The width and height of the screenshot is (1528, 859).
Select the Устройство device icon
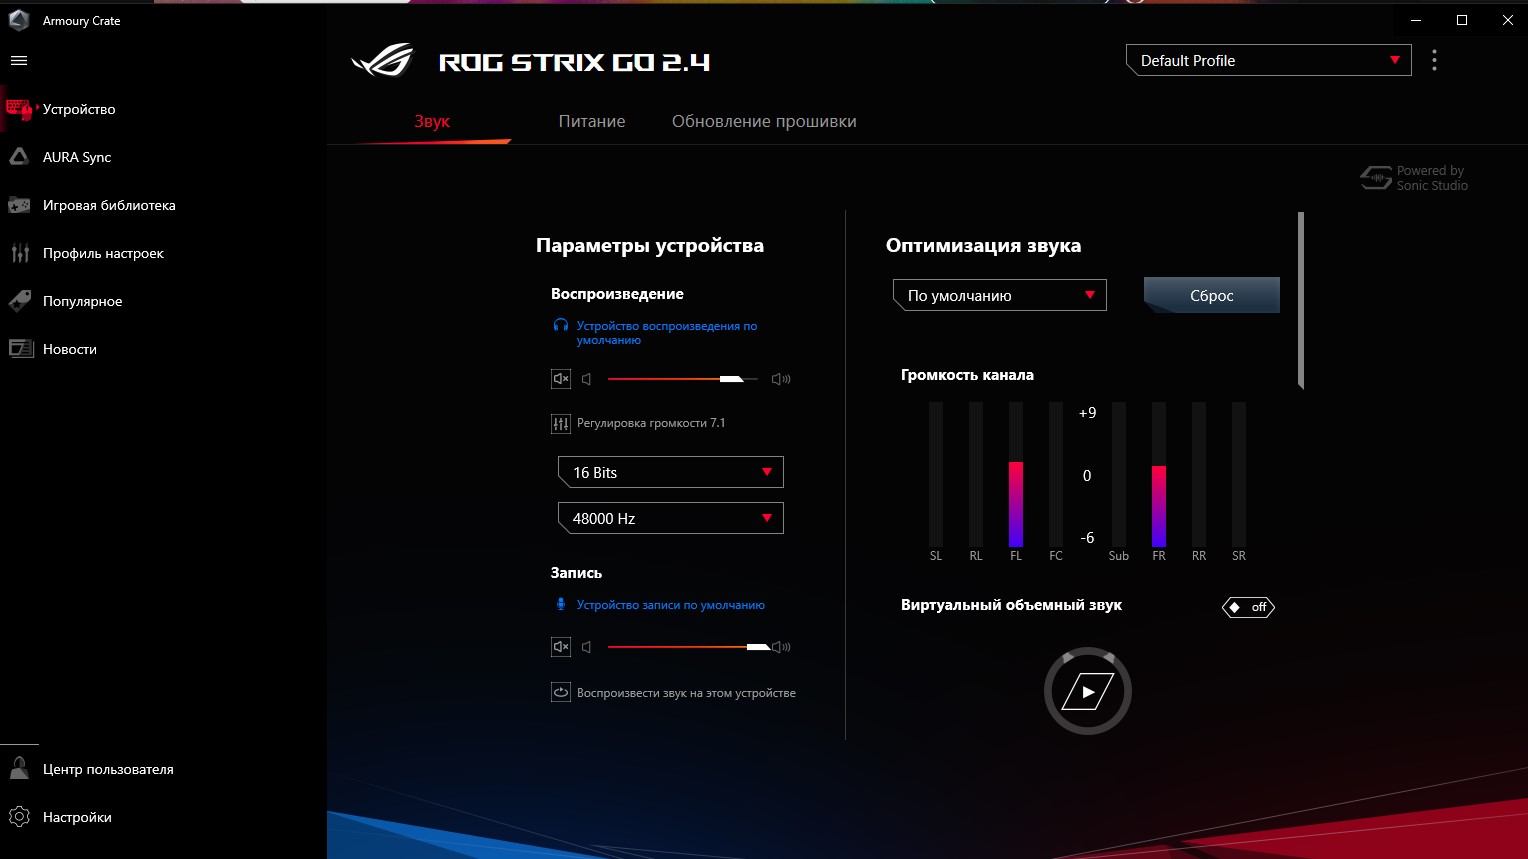(19, 109)
